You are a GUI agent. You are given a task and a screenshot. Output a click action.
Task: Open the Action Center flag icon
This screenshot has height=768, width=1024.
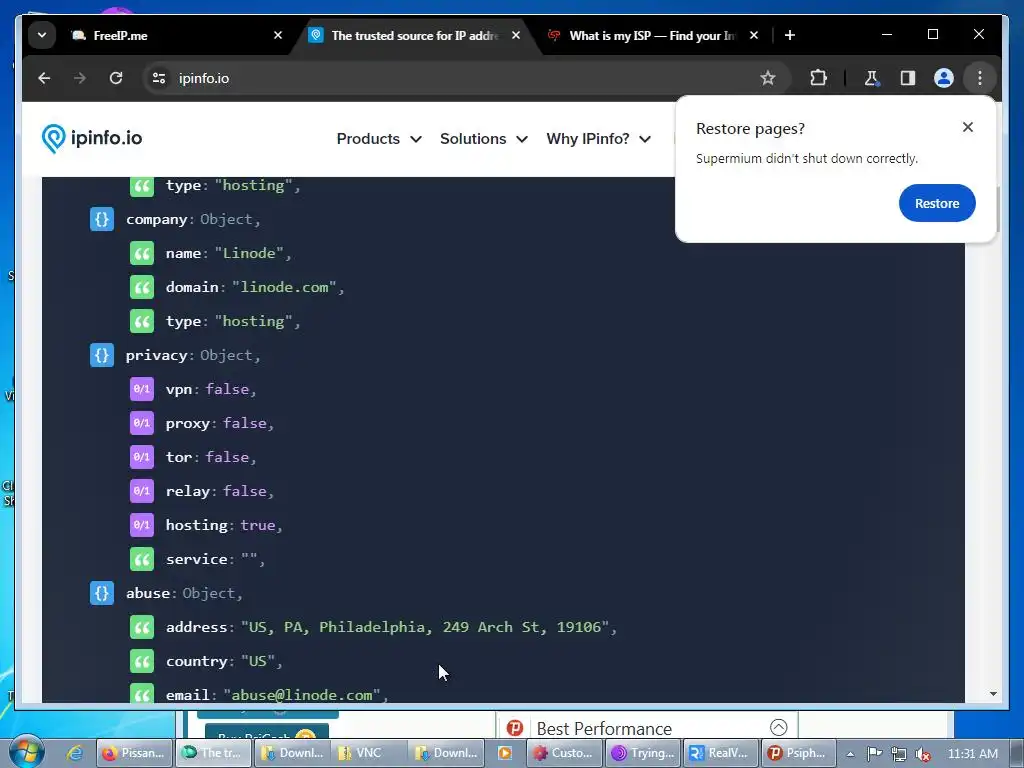tap(874, 754)
